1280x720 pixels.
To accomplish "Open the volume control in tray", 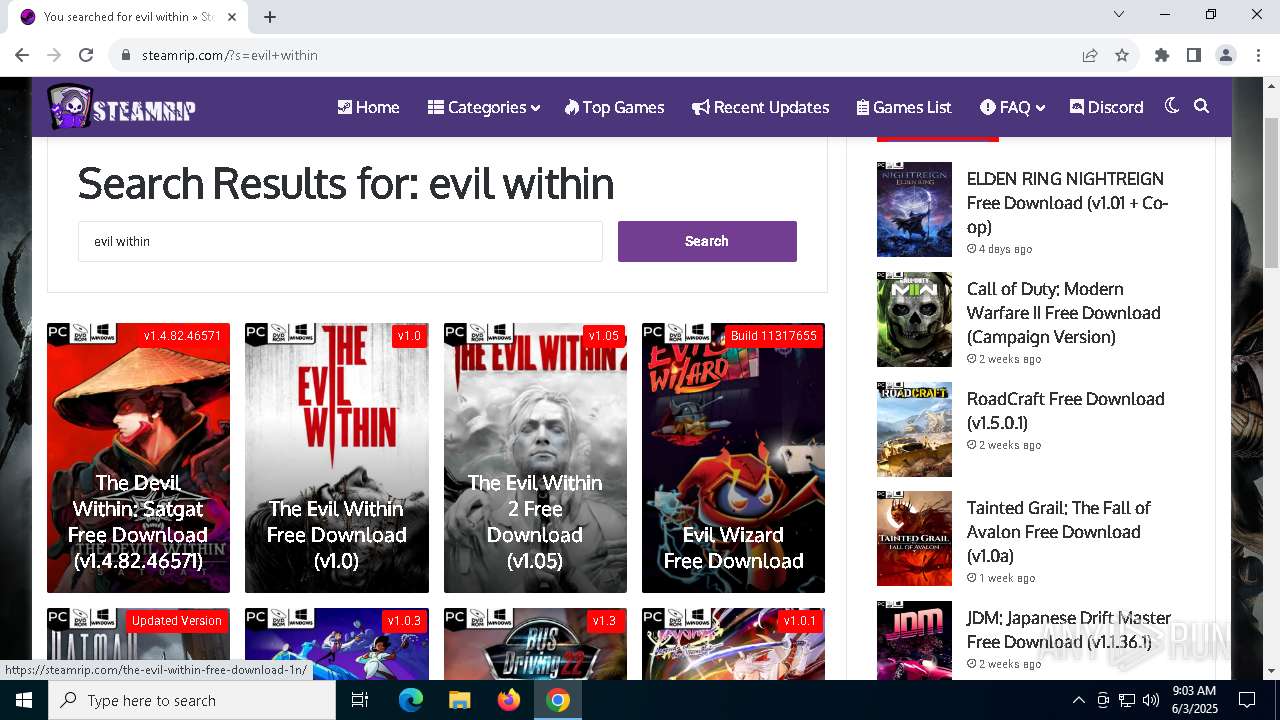I will coord(1150,700).
